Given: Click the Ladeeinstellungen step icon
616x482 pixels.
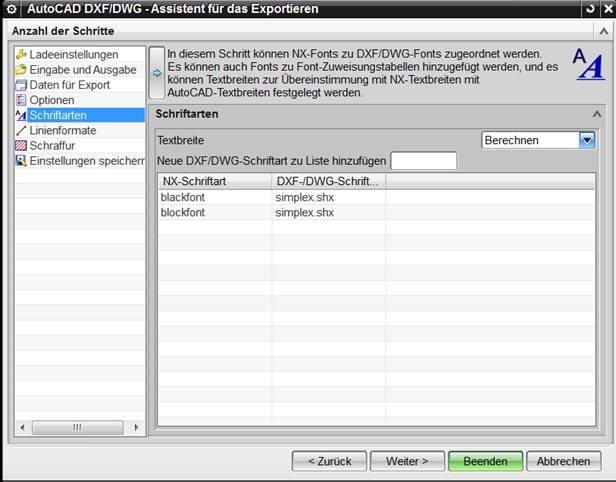Looking at the screenshot, I should coord(21,54).
